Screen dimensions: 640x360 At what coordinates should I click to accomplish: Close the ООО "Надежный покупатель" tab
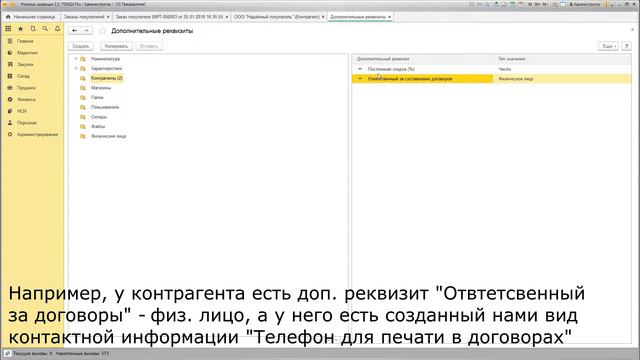click(x=323, y=17)
